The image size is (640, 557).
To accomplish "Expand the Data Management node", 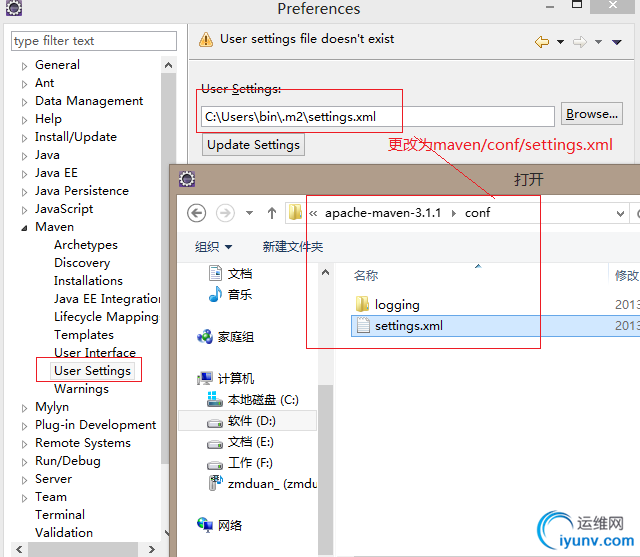I will point(24,102).
